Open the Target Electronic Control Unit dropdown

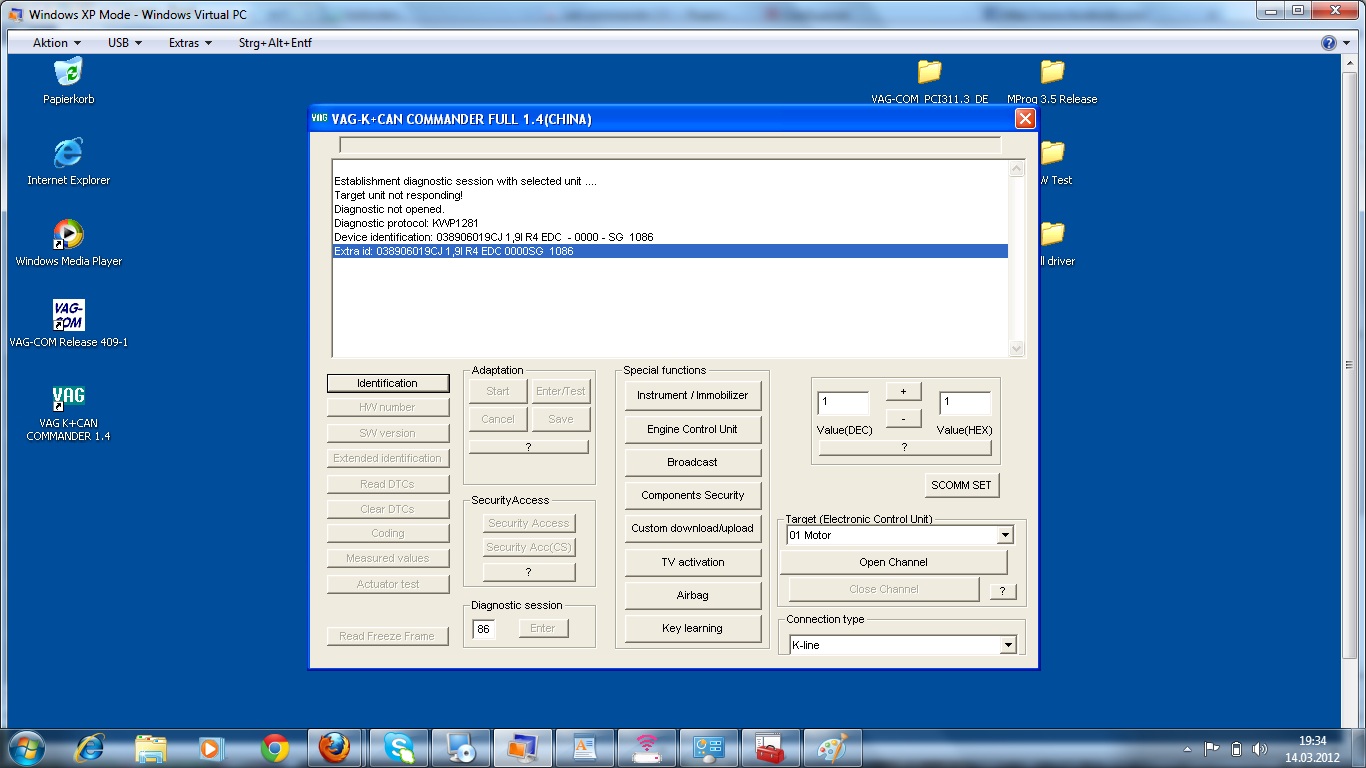coord(1005,536)
